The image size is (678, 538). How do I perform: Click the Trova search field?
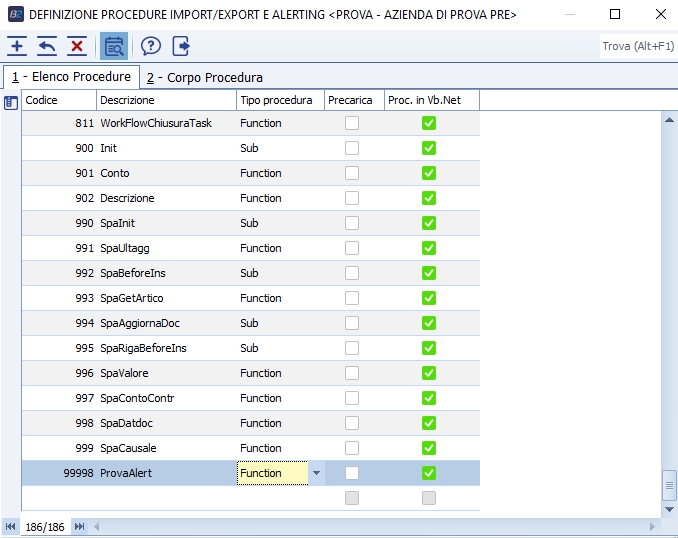pyautogui.click(x=636, y=46)
